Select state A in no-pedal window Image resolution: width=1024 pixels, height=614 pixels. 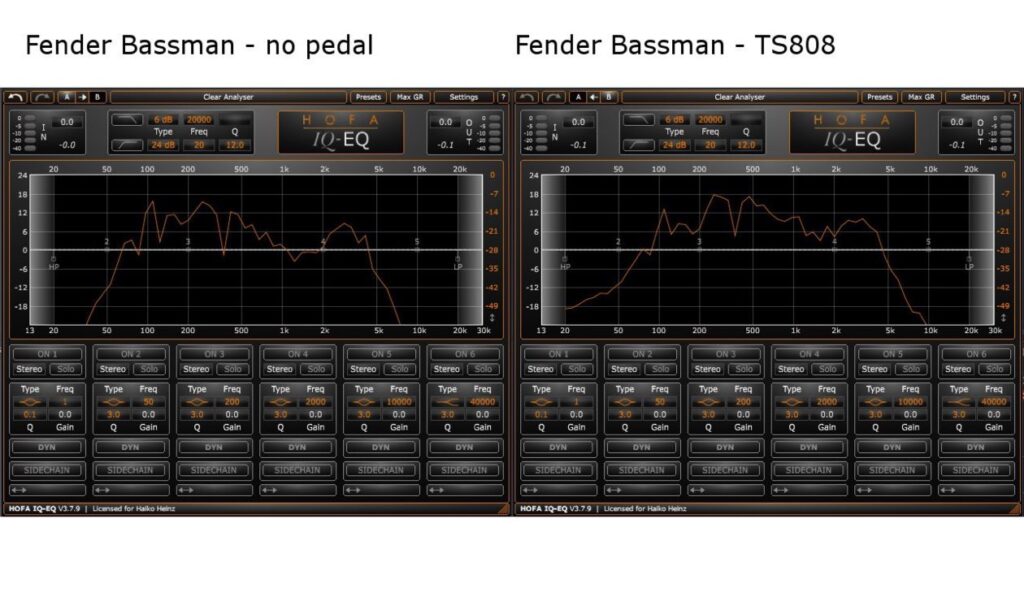[67, 97]
